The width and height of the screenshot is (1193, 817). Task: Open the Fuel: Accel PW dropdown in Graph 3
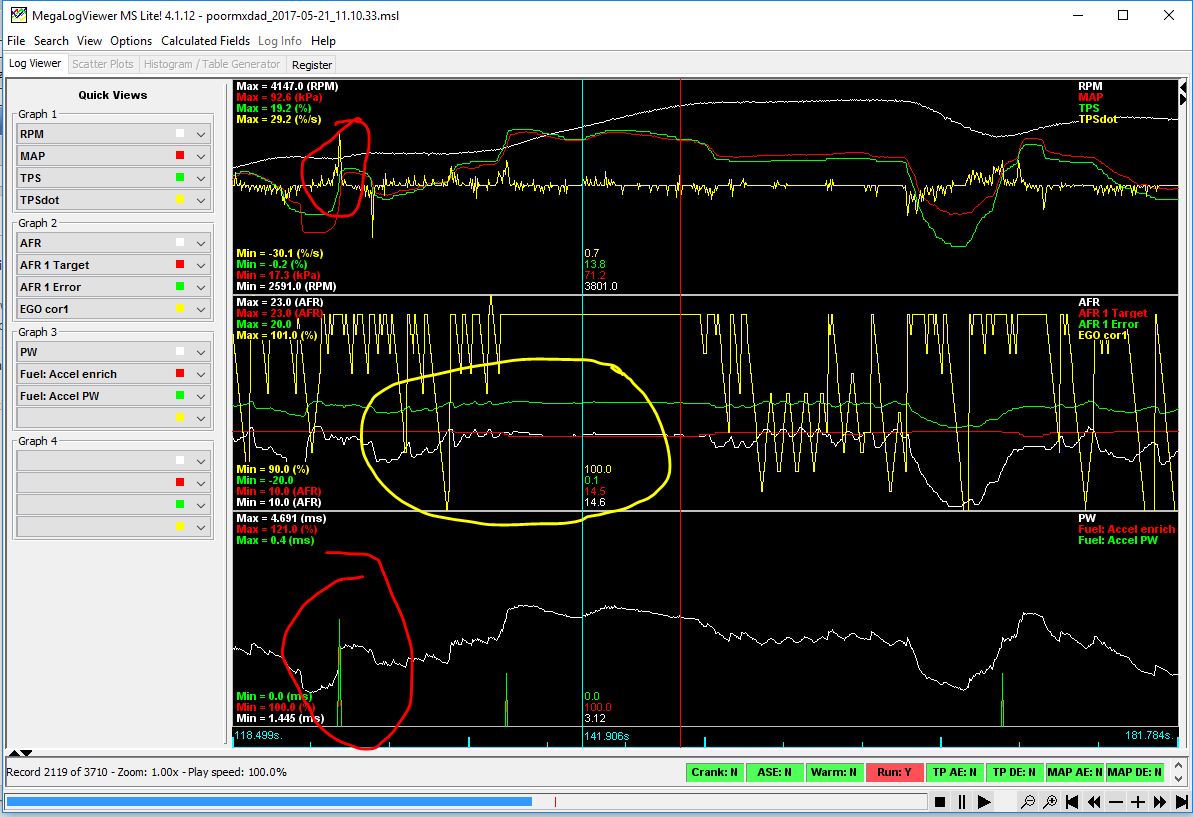(x=201, y=396)
